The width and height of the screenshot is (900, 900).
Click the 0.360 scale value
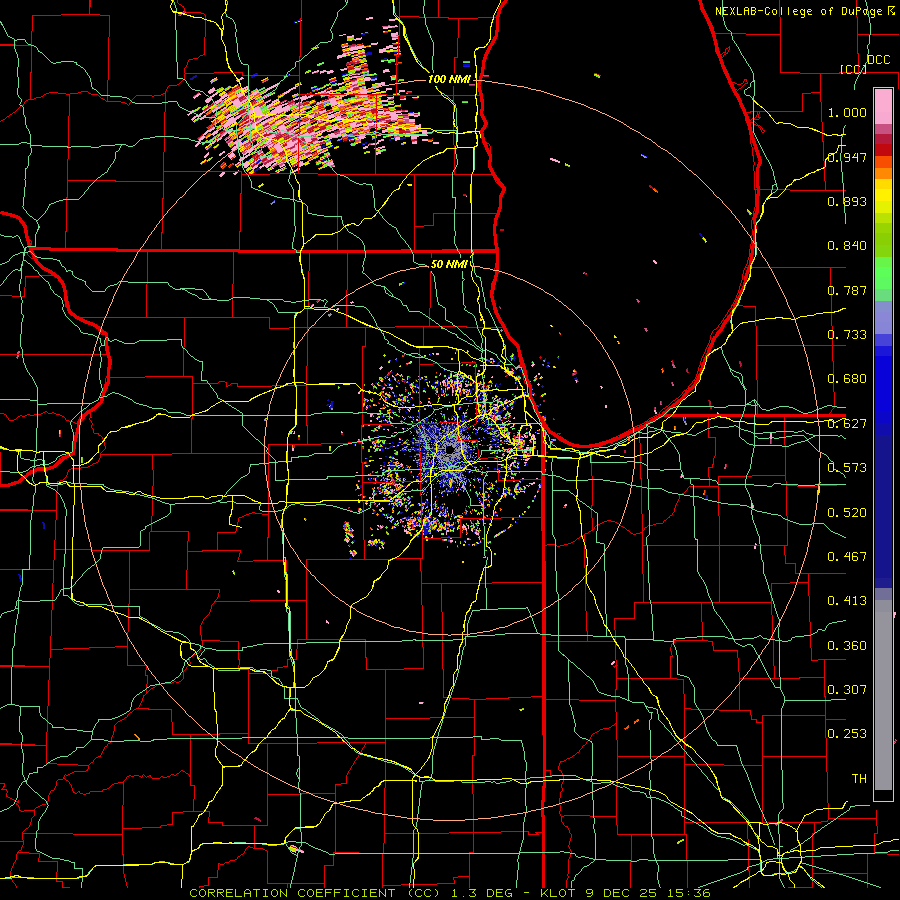[x=847, y=646]
